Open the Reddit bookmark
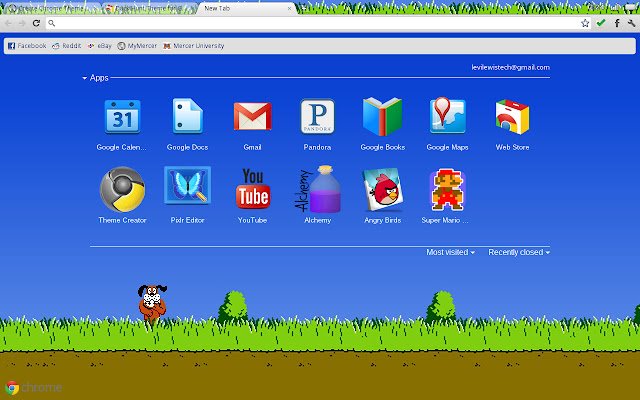640x400 pixels. tap(67, 46)
